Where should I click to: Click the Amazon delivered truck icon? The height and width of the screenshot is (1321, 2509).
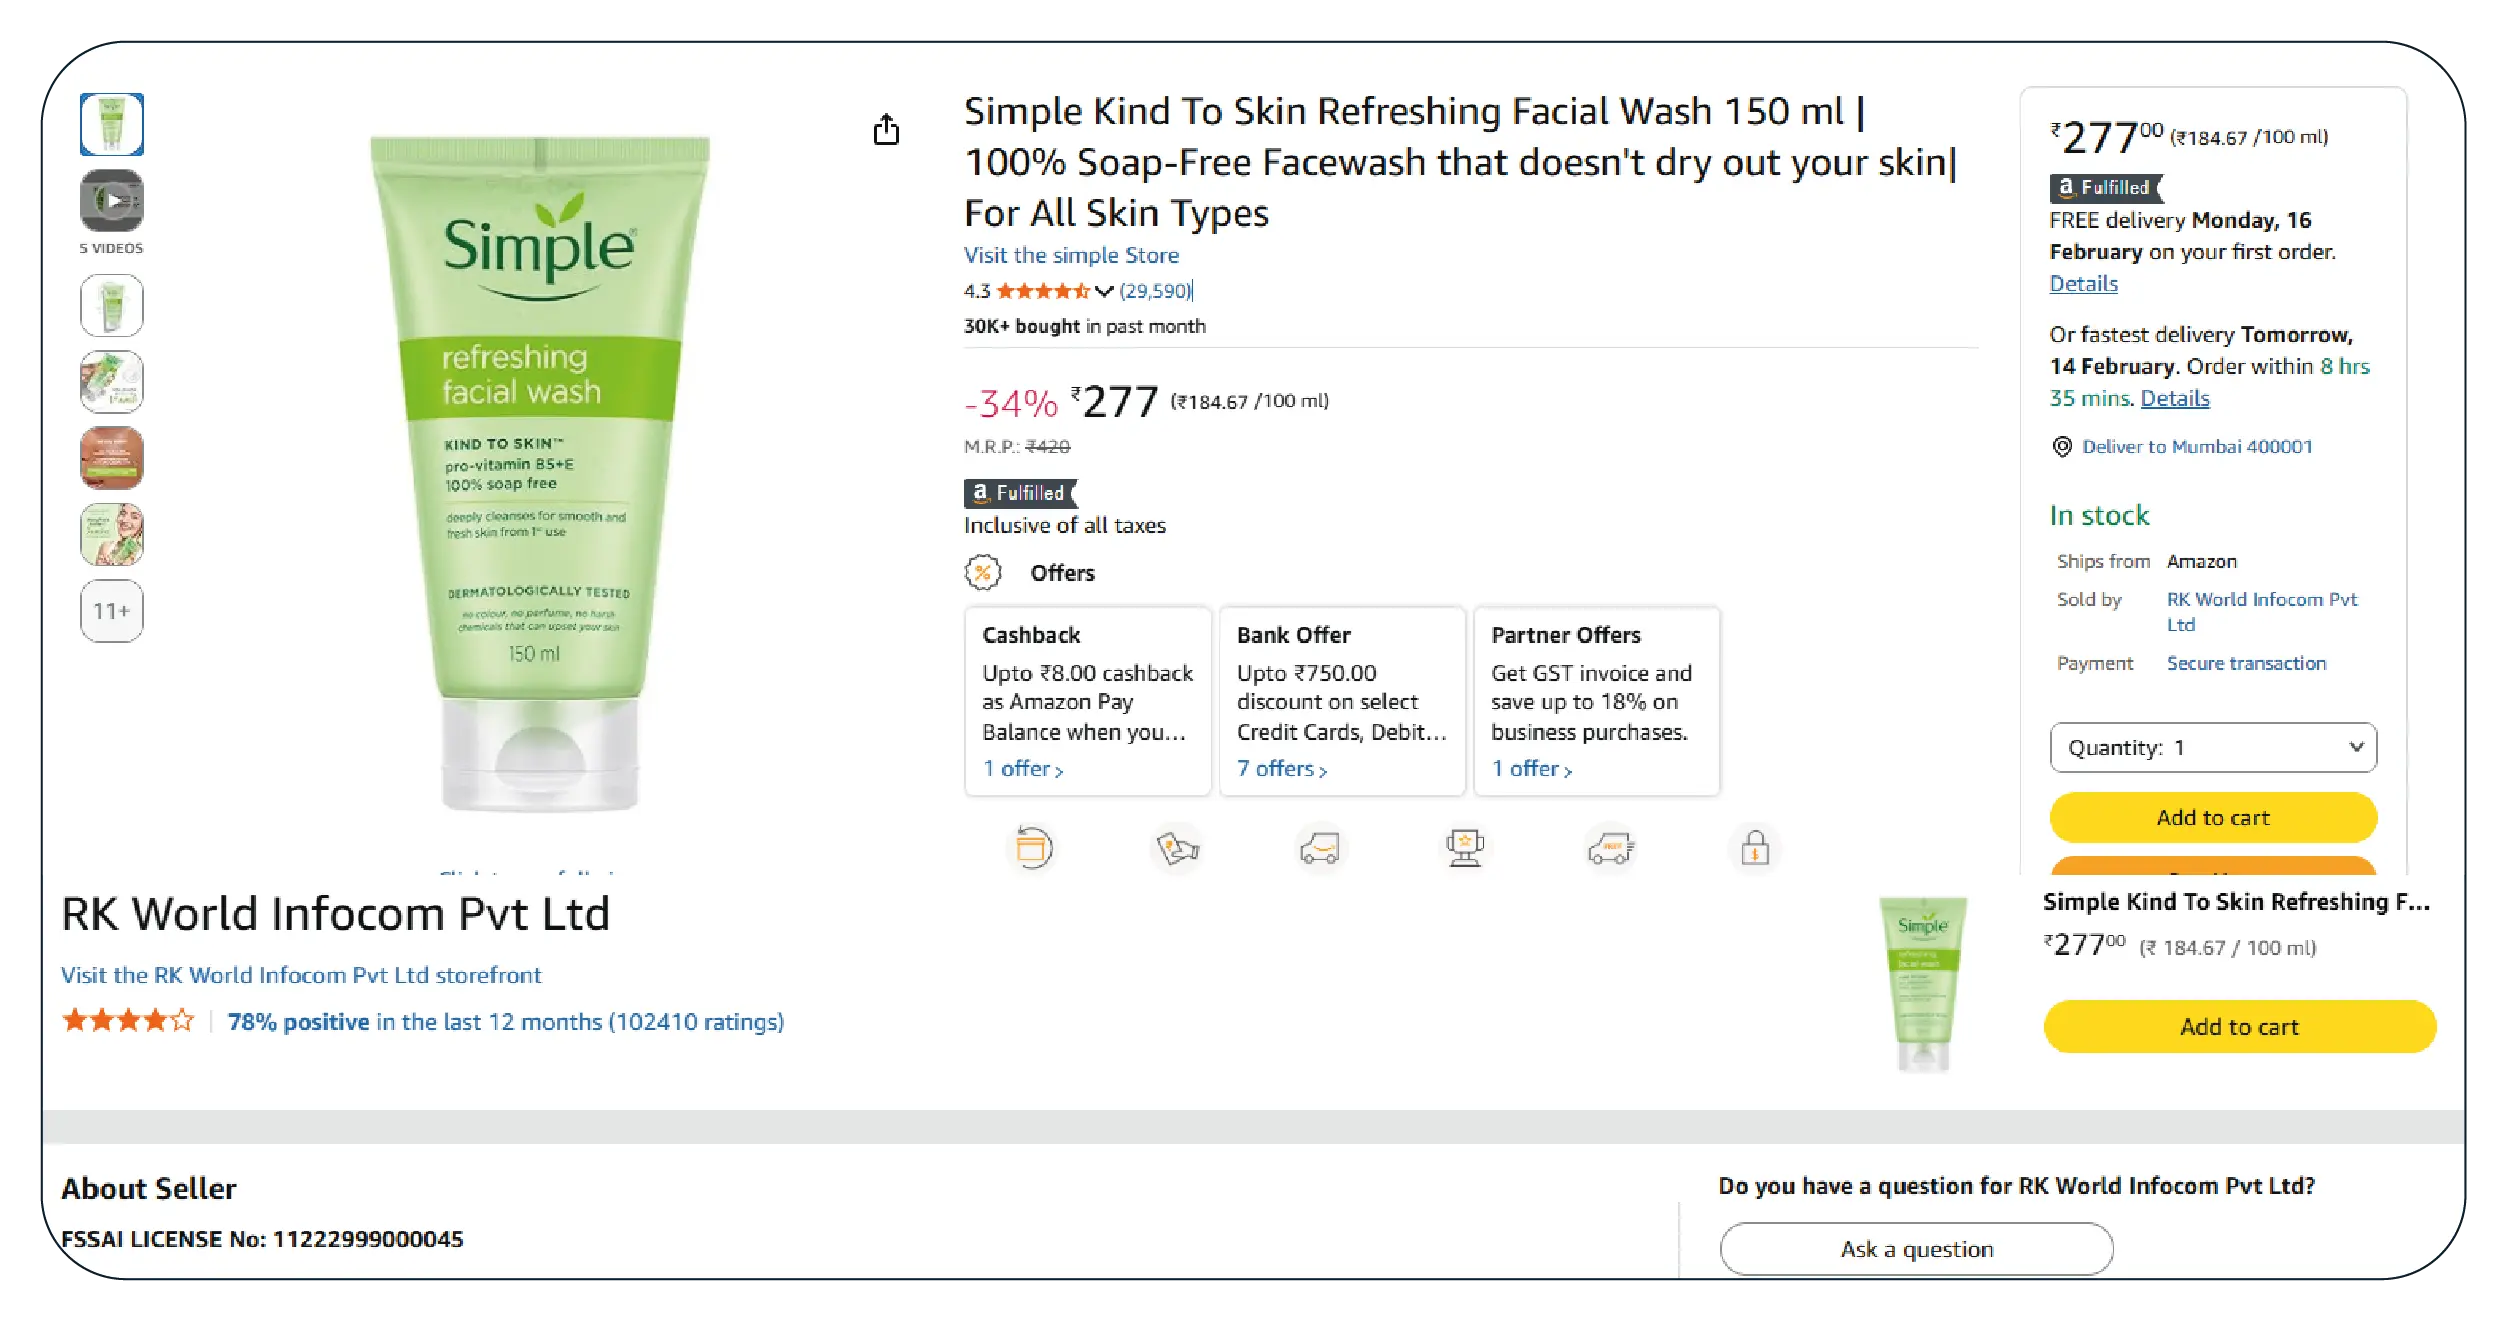tap(1320, 849)
